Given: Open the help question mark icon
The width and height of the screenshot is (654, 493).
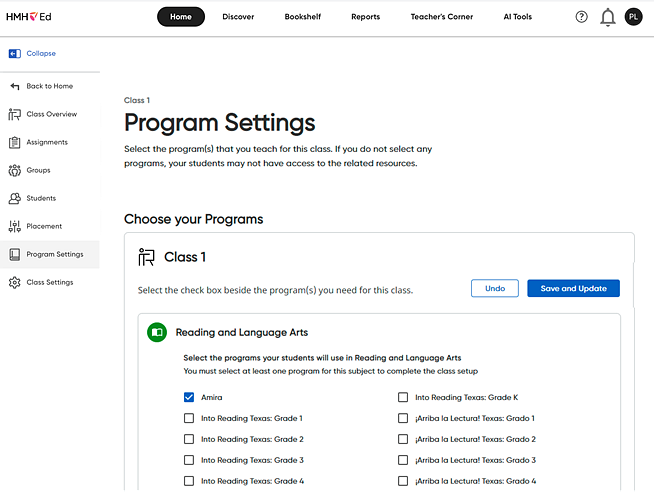Looking at the screenshot, I should [x=581, y=17].
